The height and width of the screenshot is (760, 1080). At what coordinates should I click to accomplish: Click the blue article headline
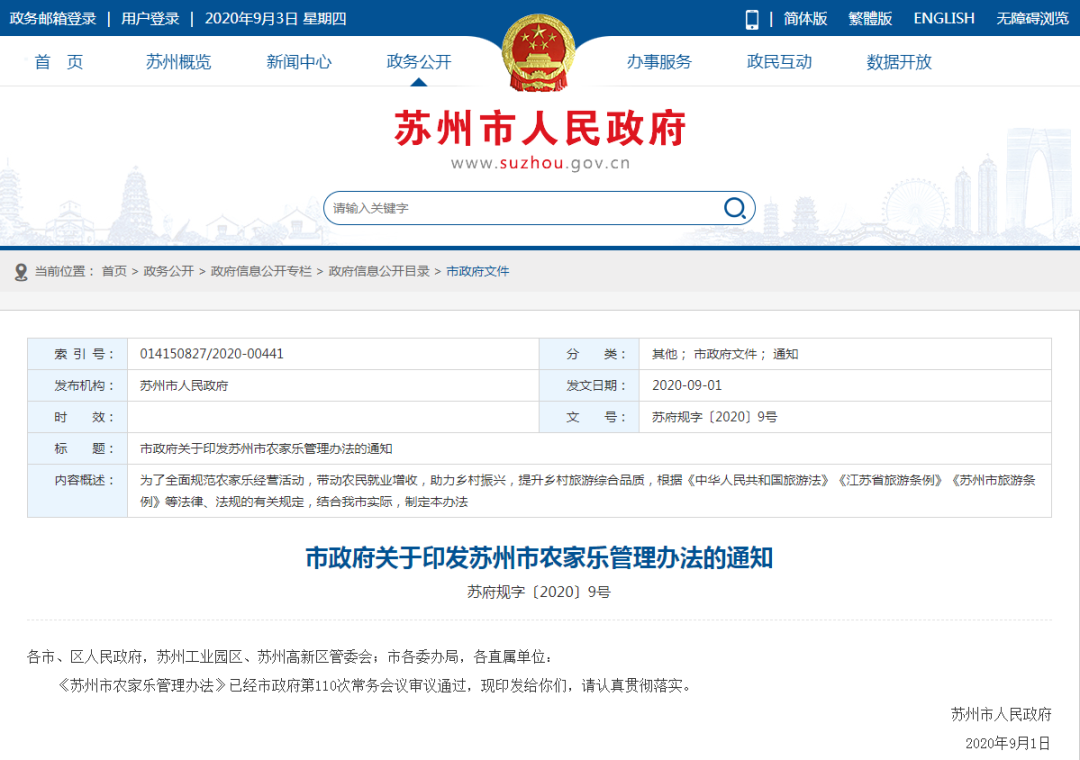click(x=539, y=557)
